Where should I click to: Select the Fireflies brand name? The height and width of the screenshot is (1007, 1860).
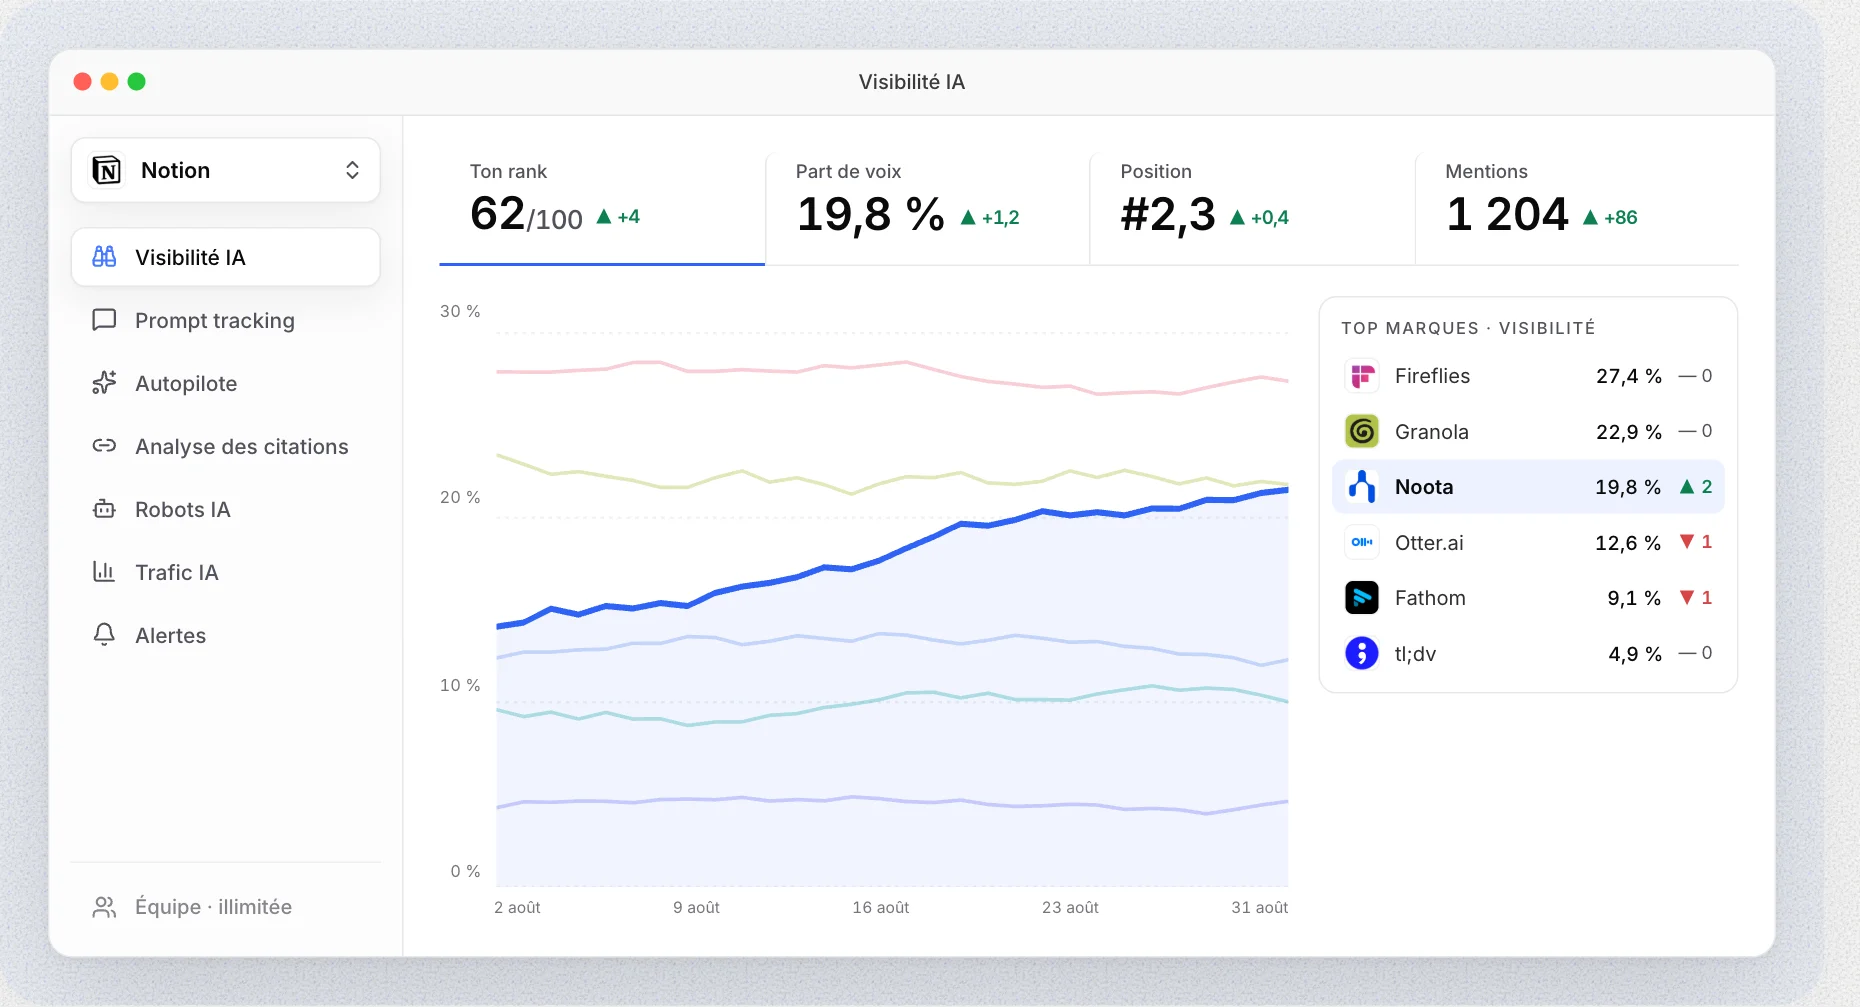[x=1432, y=376]
